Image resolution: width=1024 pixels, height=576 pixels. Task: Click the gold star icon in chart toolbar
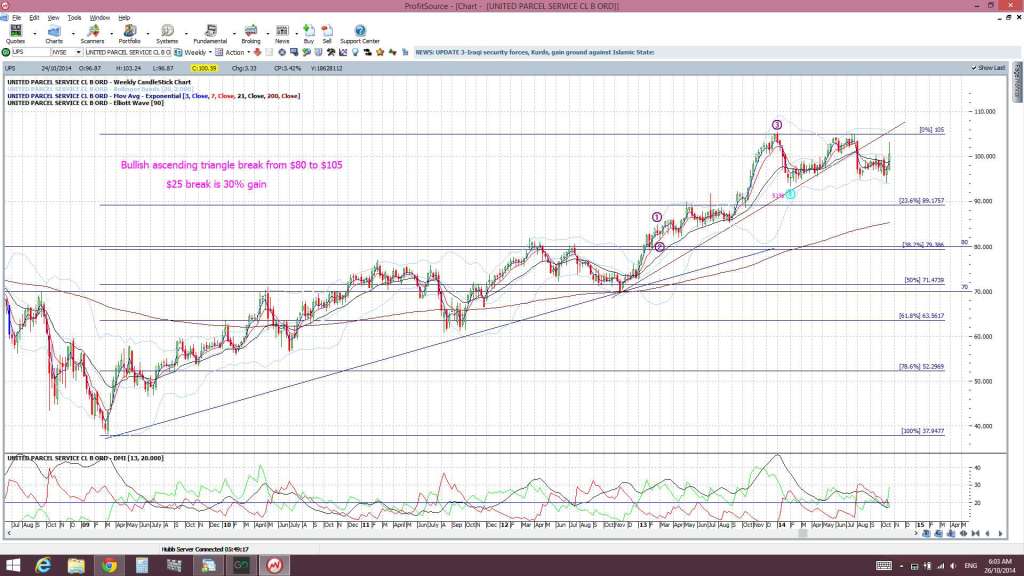click(380, 52)
